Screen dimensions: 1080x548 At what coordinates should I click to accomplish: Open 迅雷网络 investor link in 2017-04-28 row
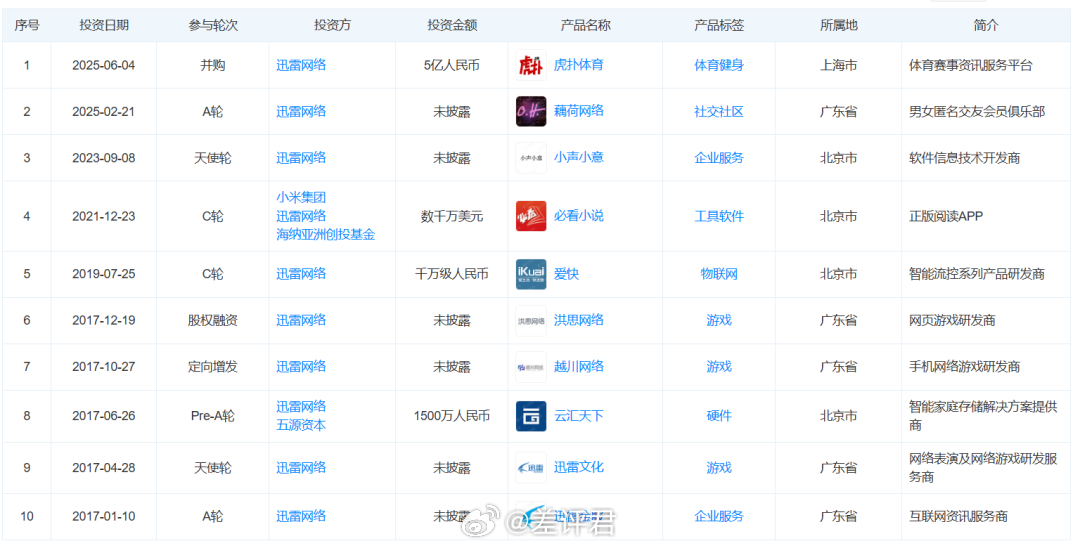pos(301,468)
